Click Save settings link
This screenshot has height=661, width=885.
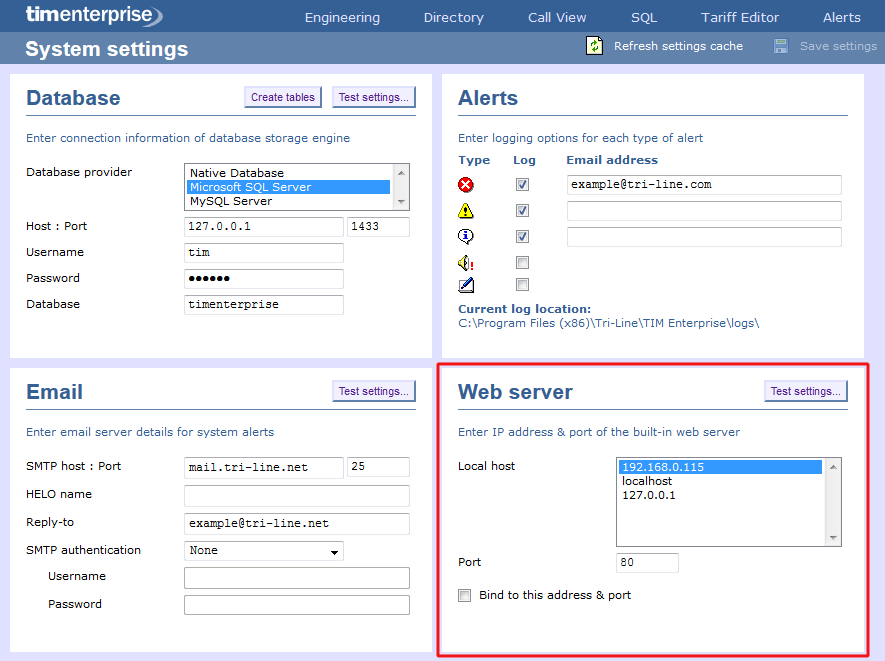(838, 46)
